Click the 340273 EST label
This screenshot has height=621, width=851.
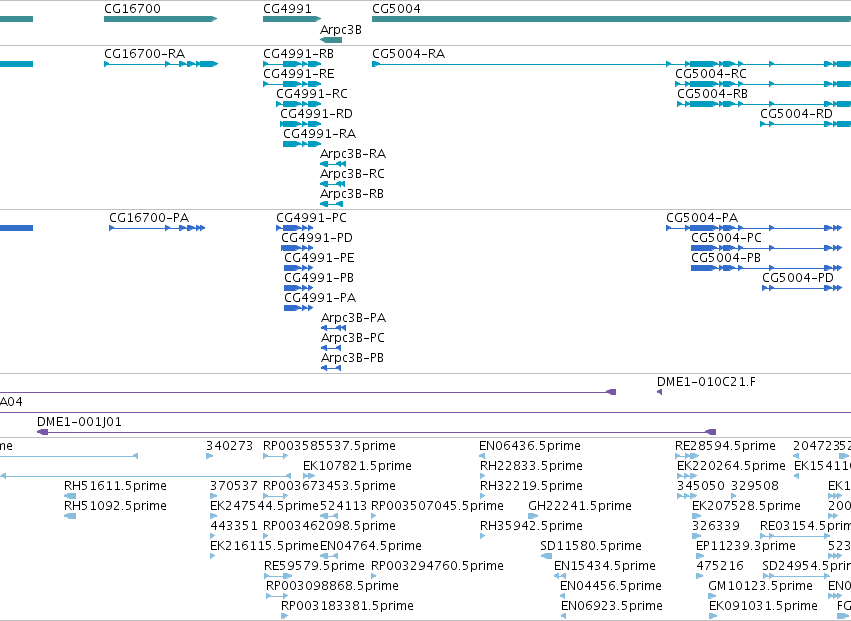click(x=230, y=446)
